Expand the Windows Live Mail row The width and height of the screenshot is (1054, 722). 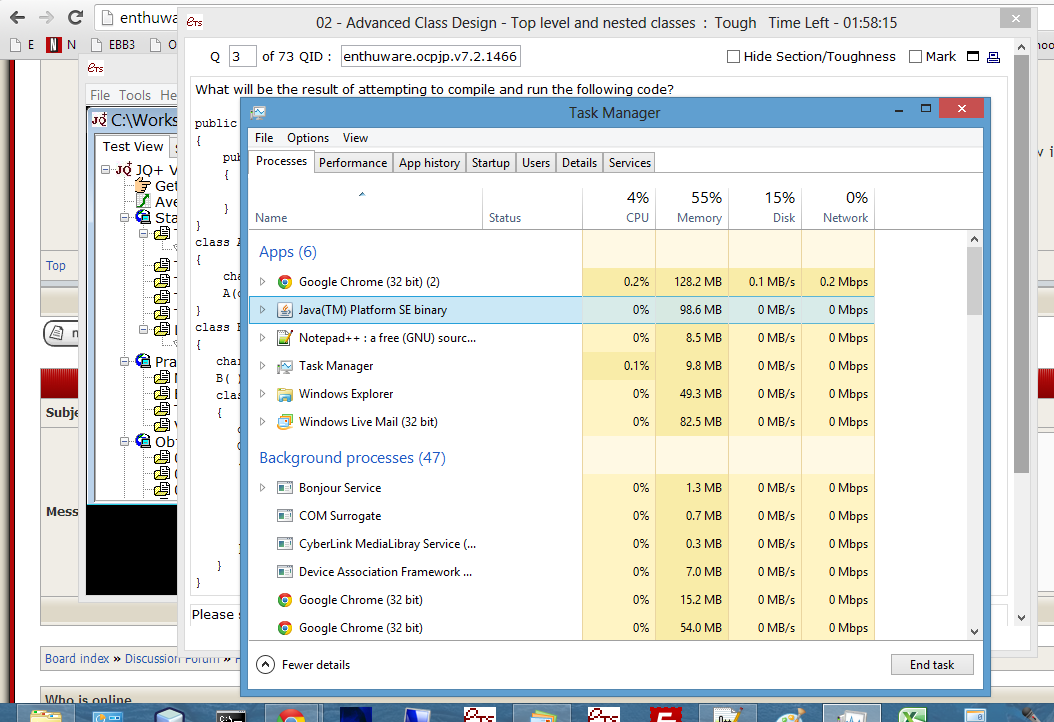pyautogui.click(x=263, y=422)
